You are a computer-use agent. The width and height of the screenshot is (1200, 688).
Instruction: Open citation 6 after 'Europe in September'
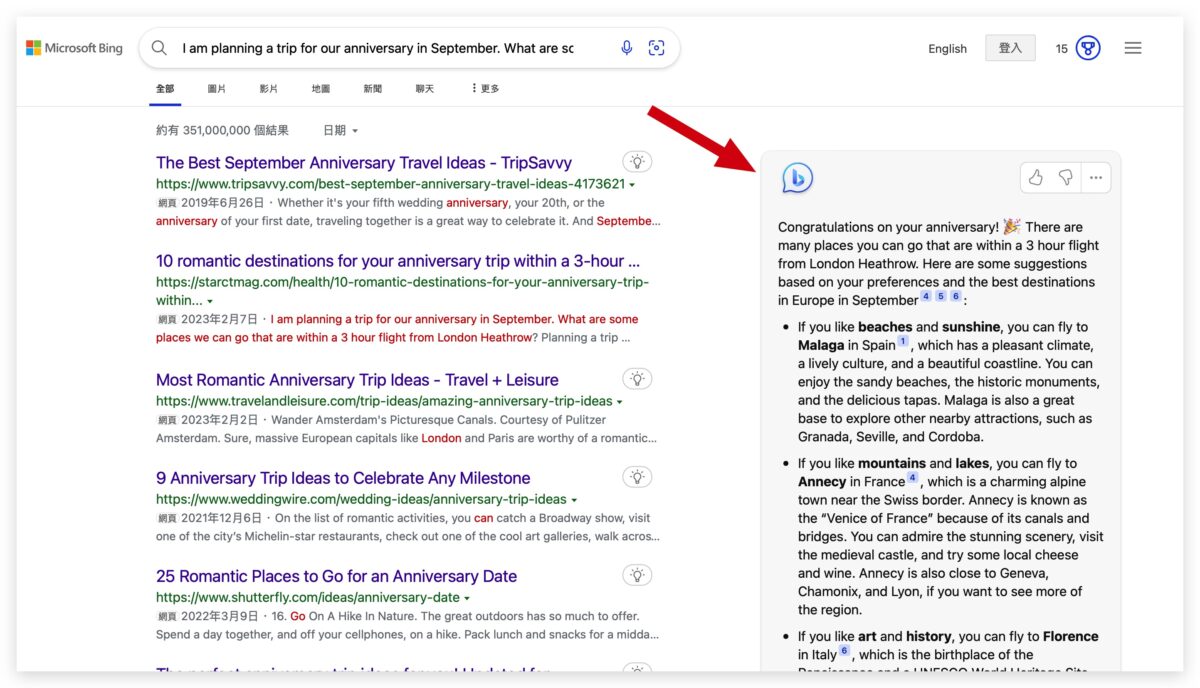click(956, 296)
